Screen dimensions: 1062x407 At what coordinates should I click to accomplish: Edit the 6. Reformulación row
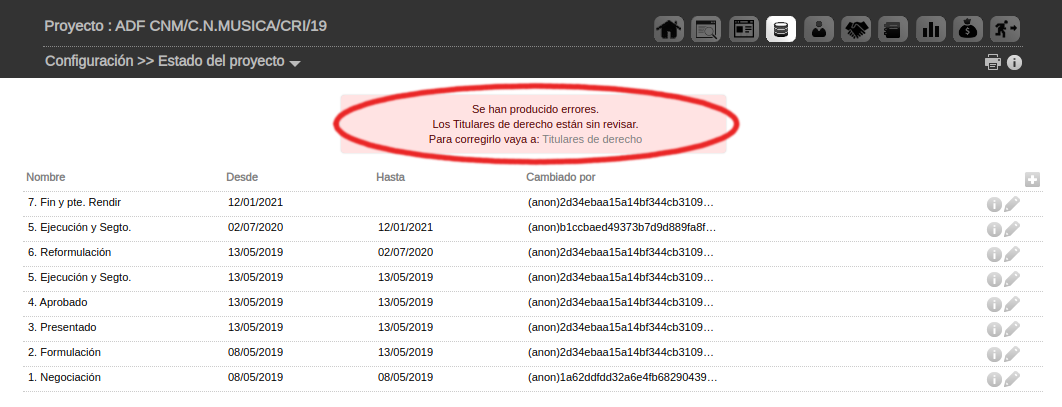tap(1012, 255)
